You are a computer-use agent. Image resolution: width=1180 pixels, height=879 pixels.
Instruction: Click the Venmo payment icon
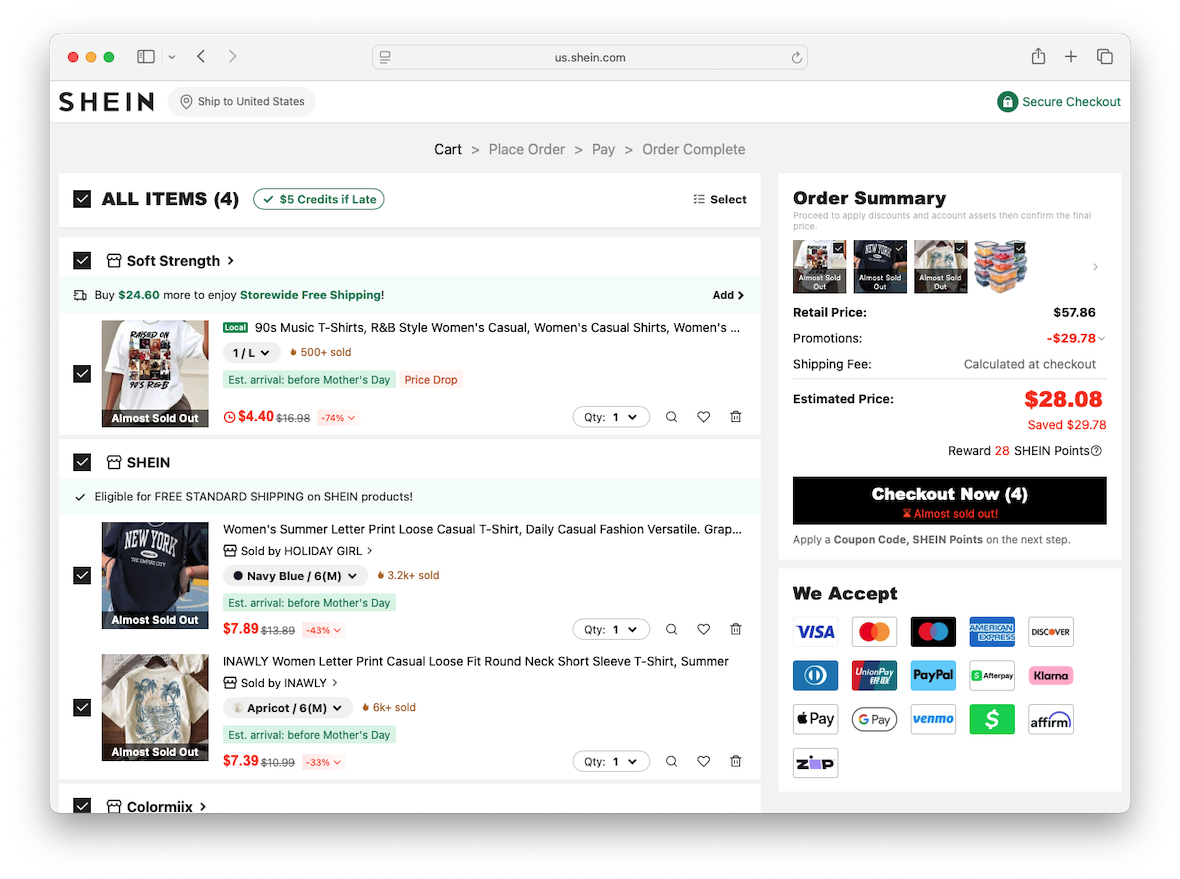click(x=933, y=719)
